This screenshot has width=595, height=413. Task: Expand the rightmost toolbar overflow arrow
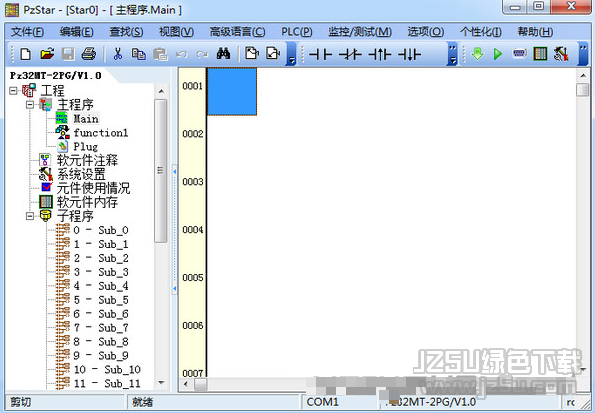[582, 54]
